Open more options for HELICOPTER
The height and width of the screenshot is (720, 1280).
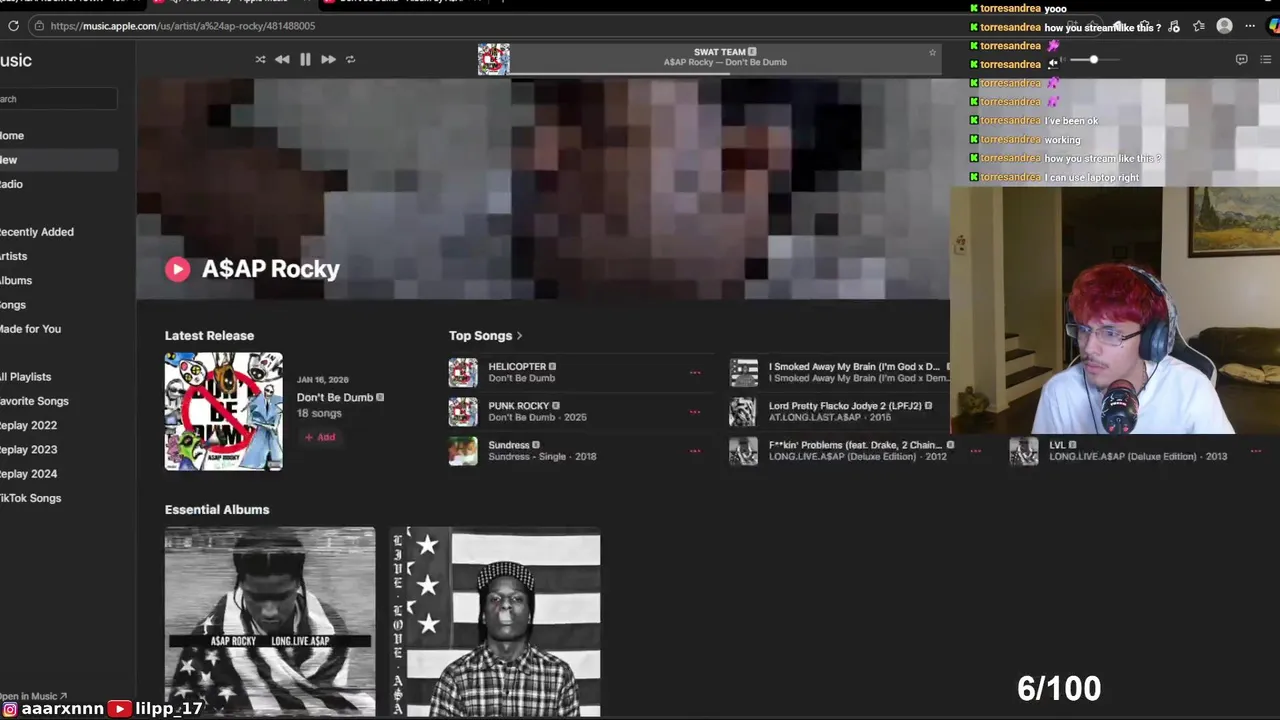[695, 373]
